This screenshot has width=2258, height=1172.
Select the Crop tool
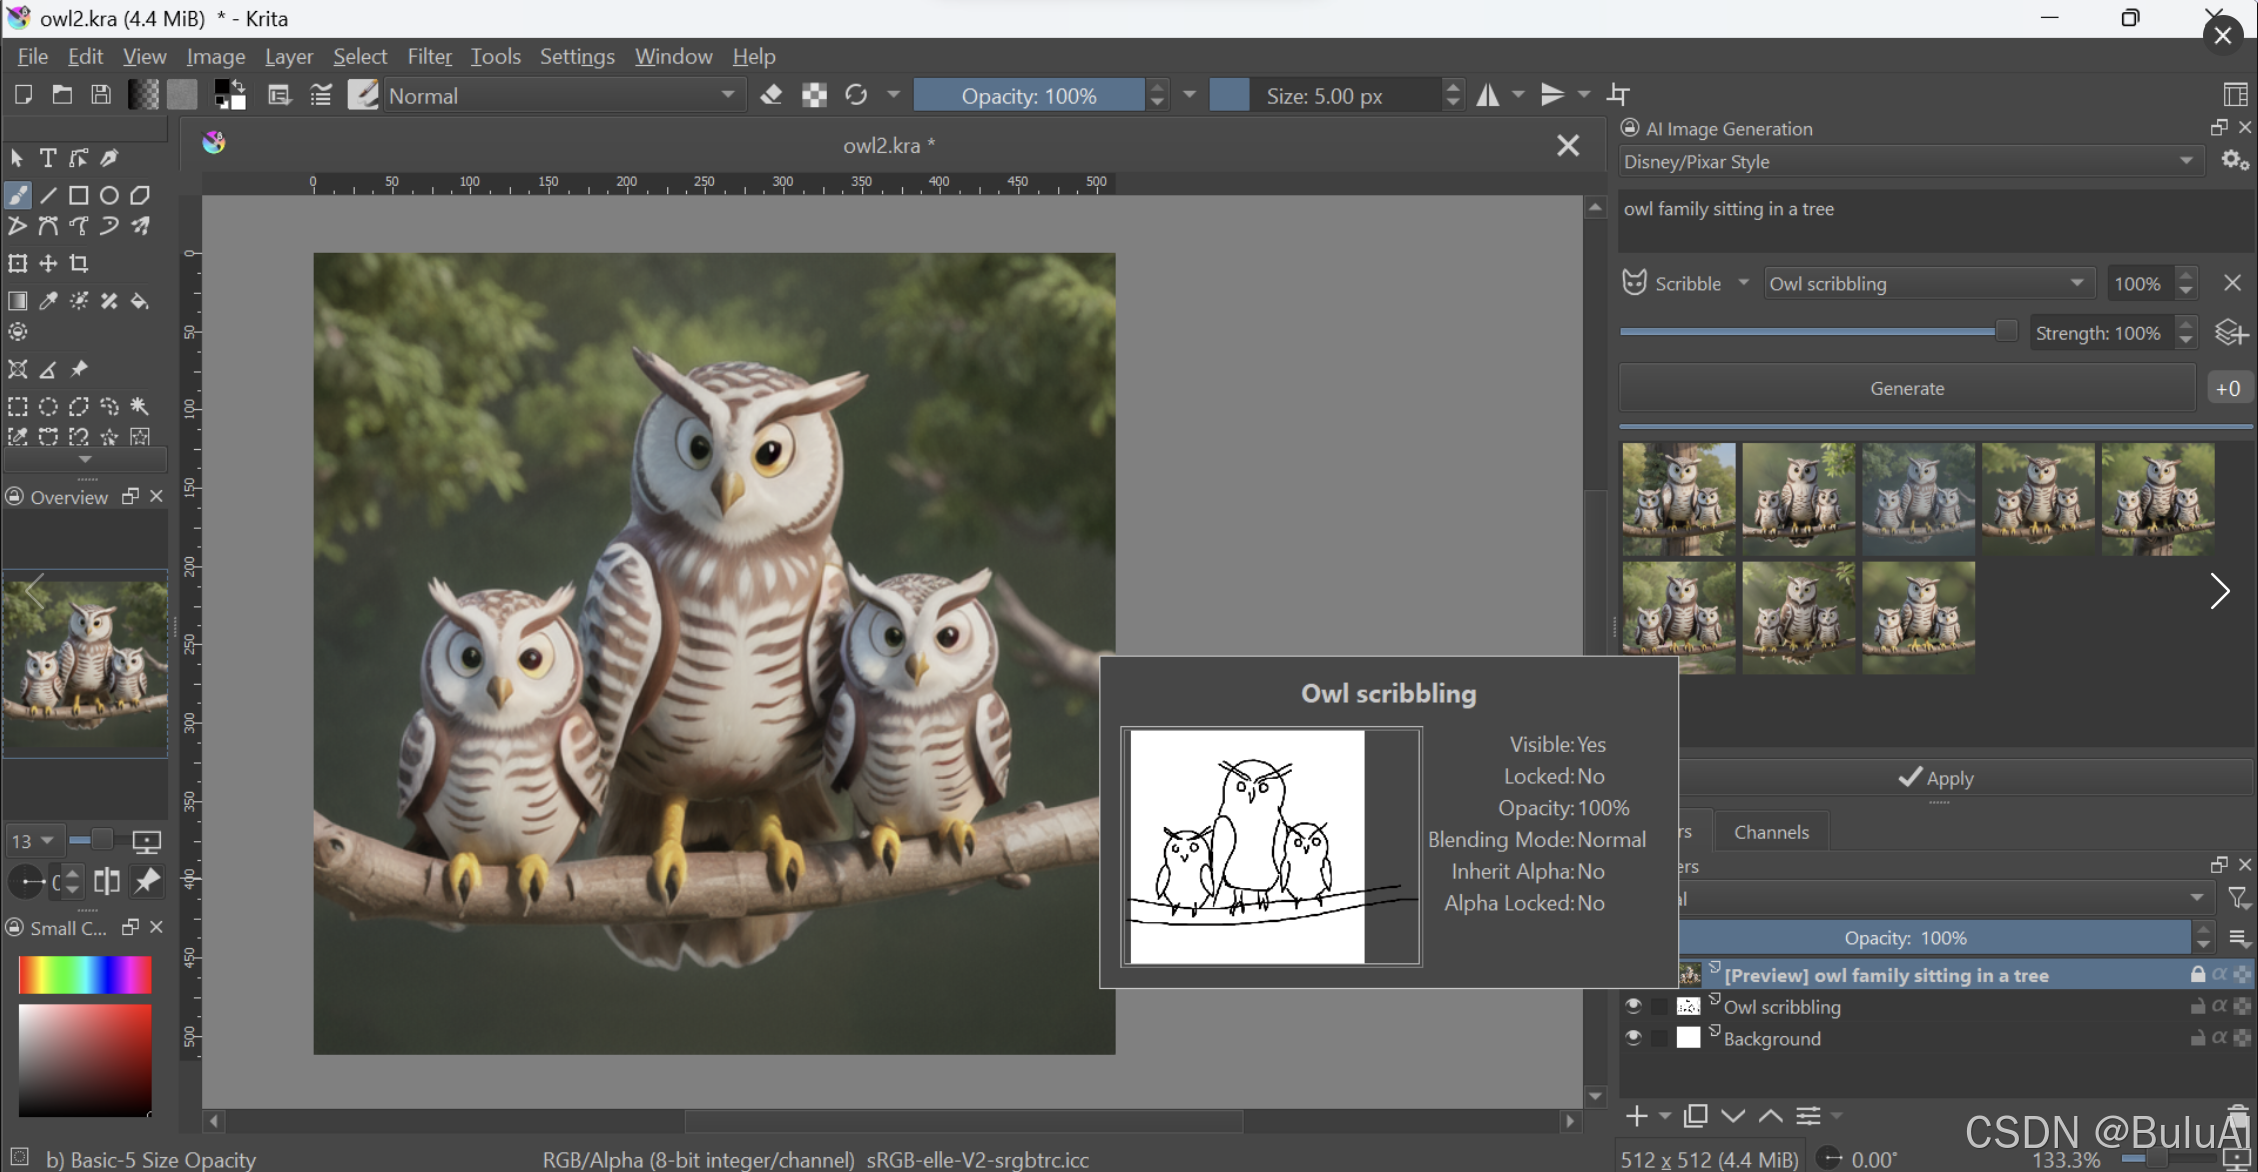(79, 264)
